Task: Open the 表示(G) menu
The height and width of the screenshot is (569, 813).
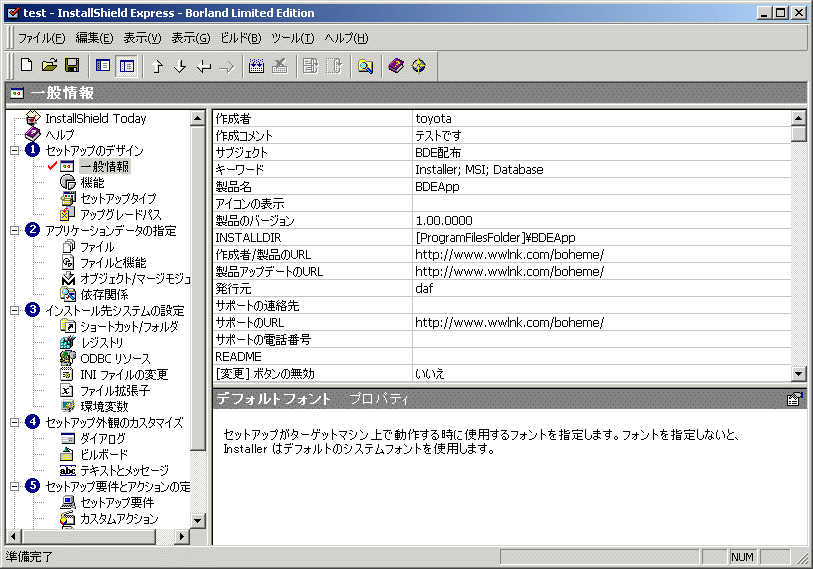Action: coord(191,38)
